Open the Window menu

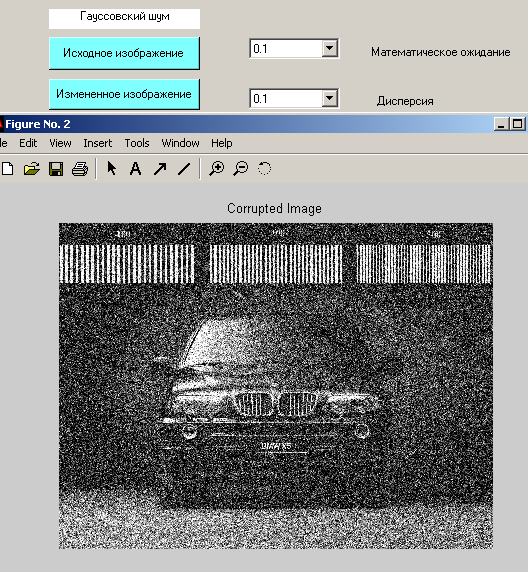point(180,143)
